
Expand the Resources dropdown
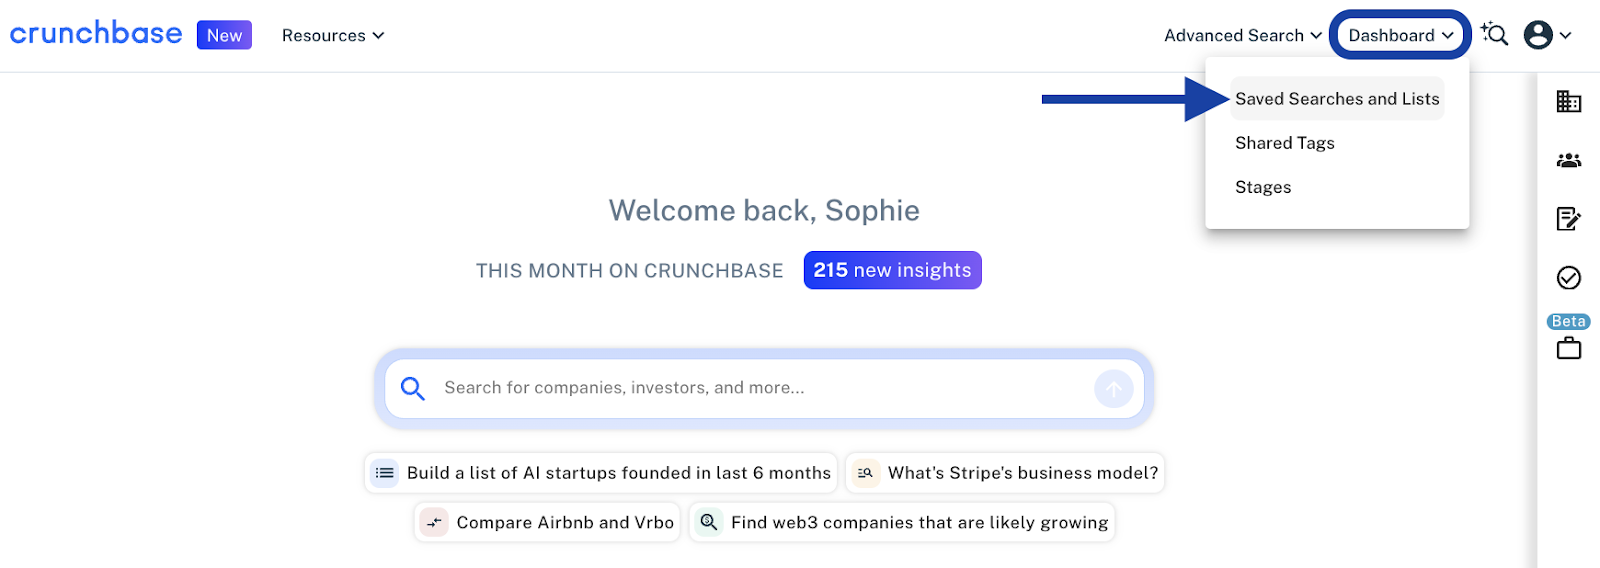click(x=332, y=35)
